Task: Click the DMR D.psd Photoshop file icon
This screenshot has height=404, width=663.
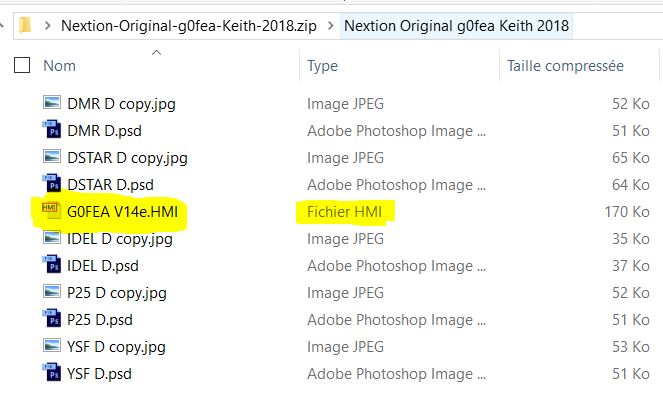Action: tap(52, 129)
